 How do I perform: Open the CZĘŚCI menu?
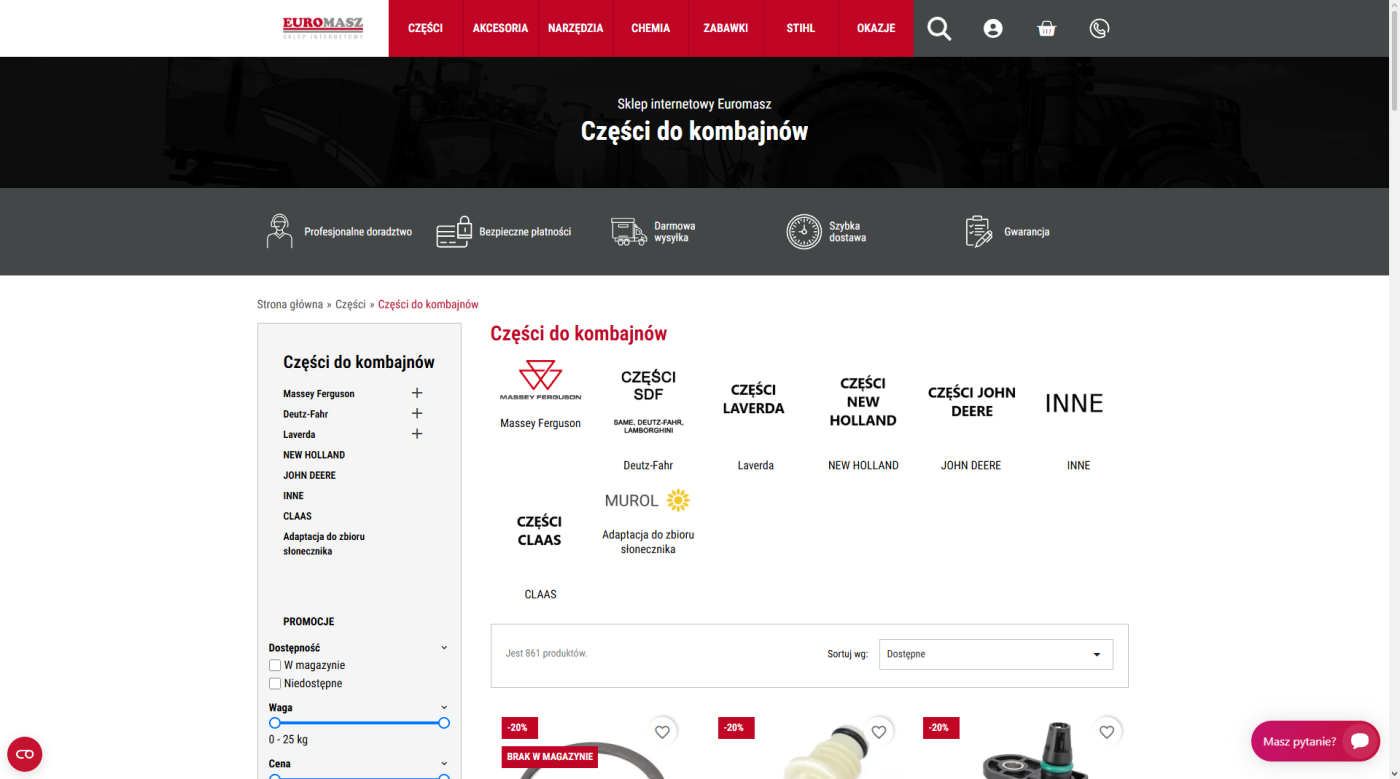click(425, 28)
